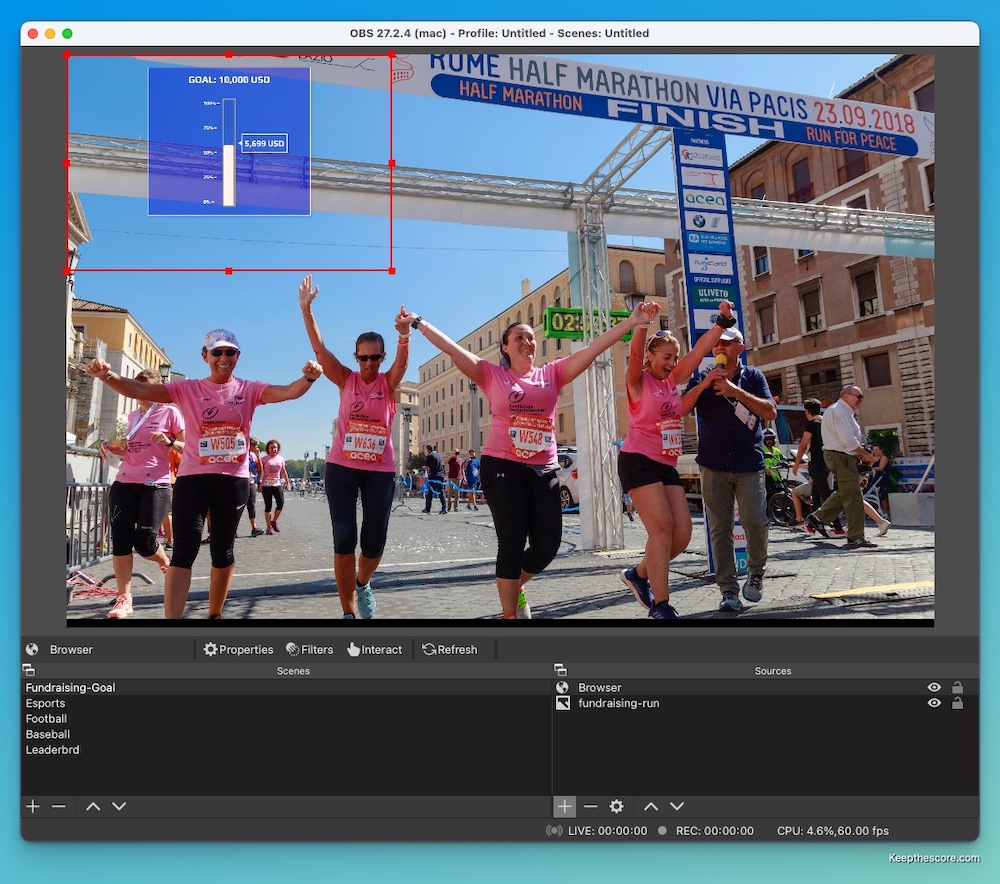This screenshot has width=1000, height=884.
Task: Select the Football scene
Action: (x=286, y=719)
